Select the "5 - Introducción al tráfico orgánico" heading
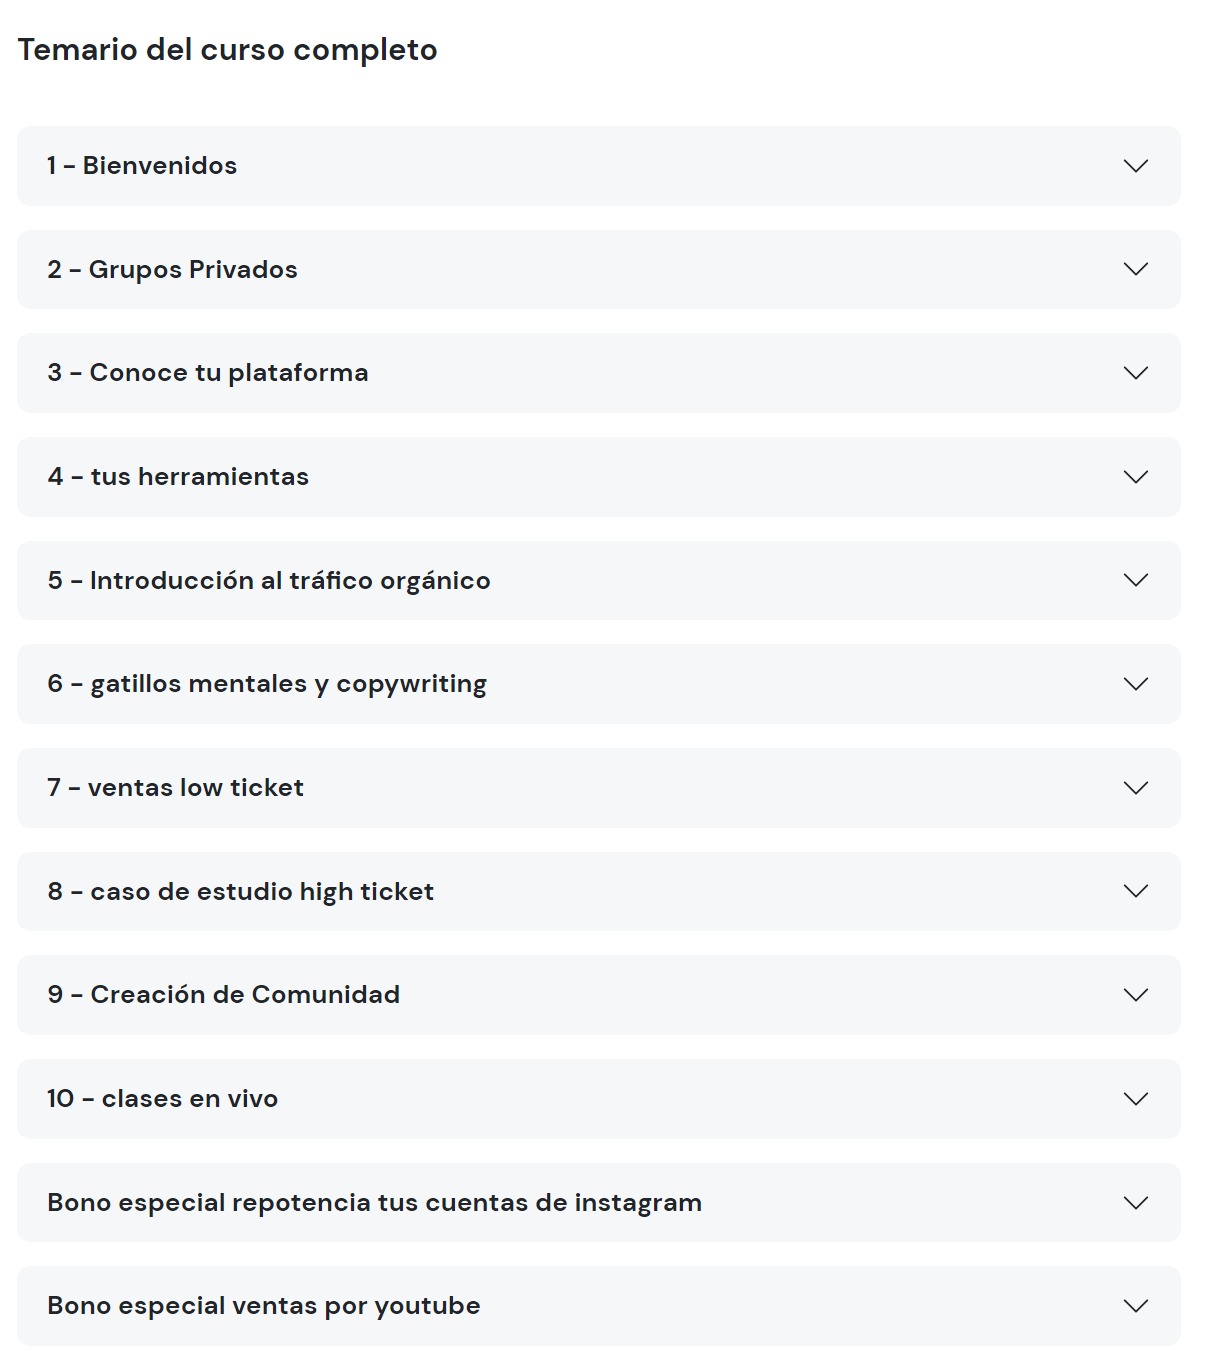 pos(269,581)
